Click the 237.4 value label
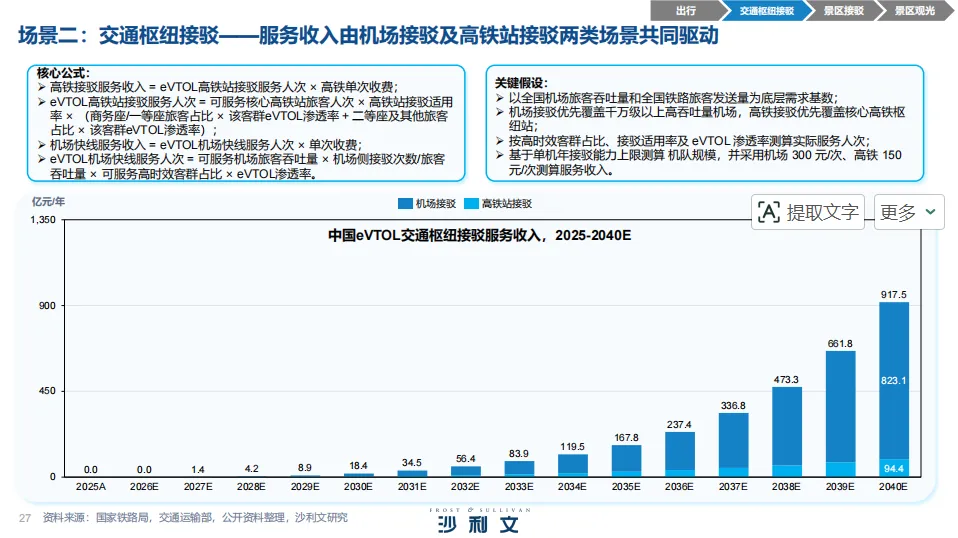 pyautogui.click(x=679, y=424)
